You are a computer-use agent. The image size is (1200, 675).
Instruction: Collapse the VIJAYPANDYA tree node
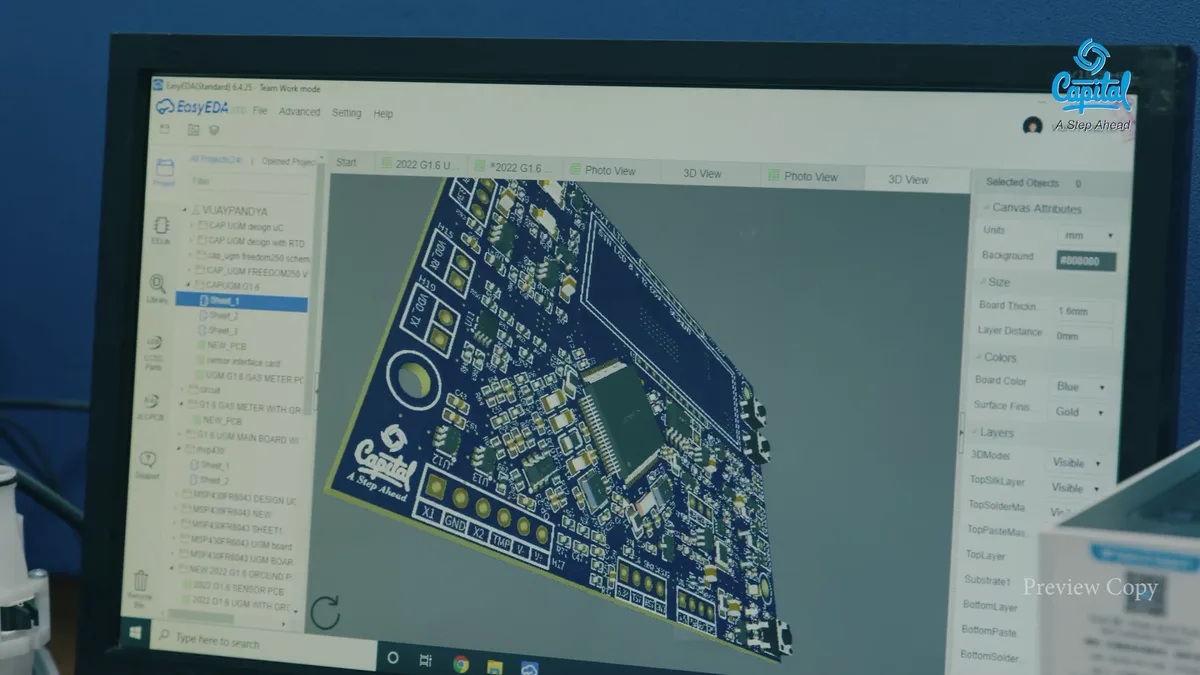[186, 211]
